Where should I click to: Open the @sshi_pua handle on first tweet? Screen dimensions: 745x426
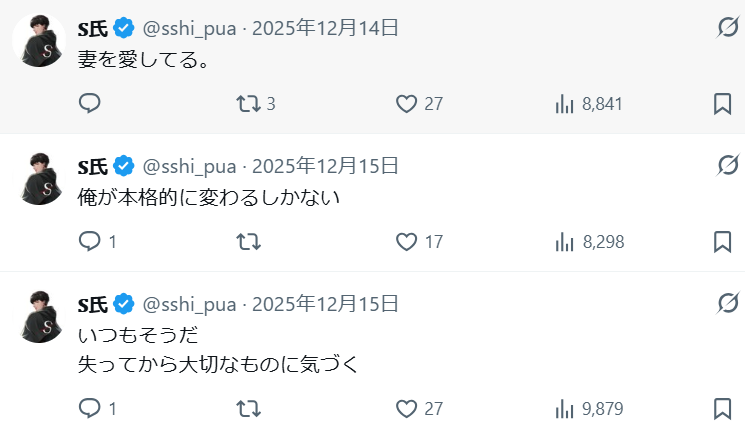coord(190,28)
